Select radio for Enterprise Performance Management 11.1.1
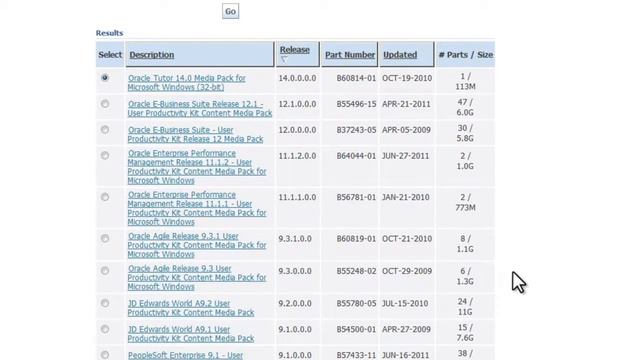 (x=105, y=197)
